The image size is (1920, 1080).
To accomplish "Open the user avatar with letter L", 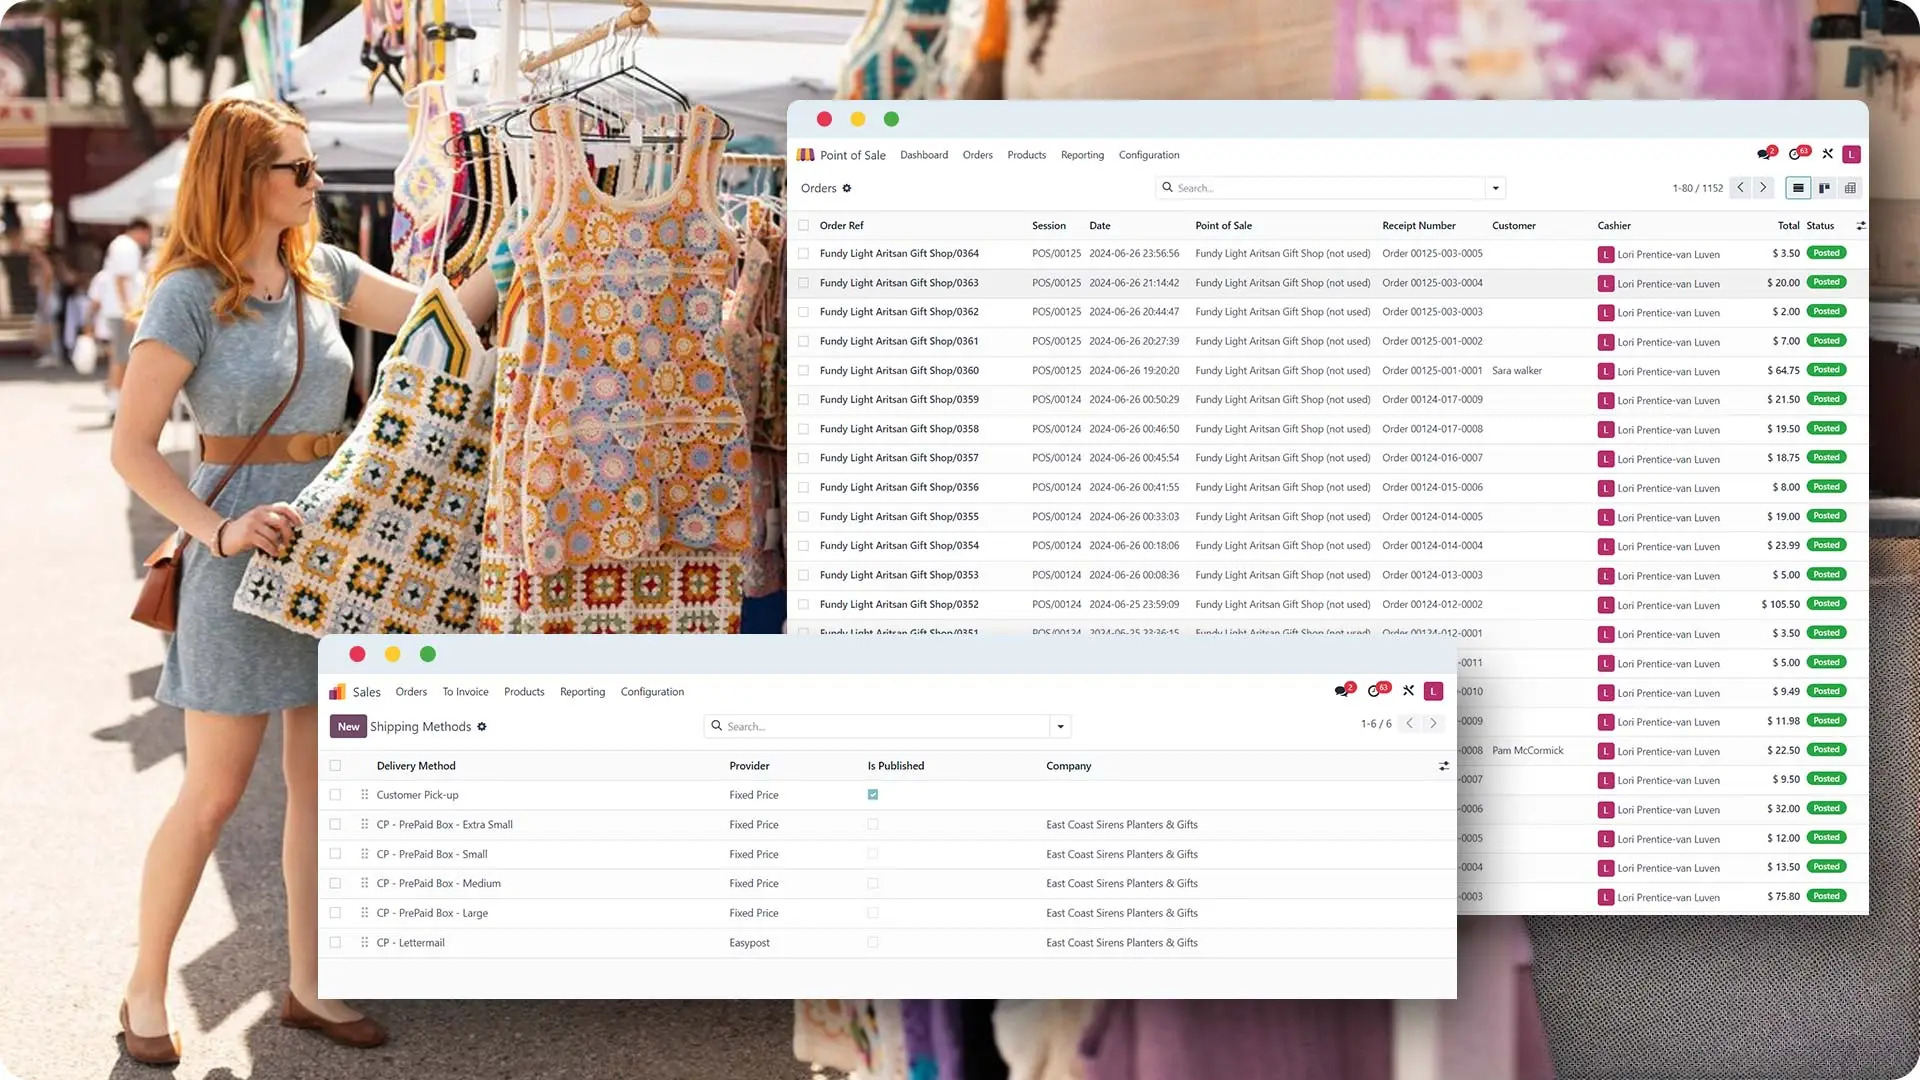I will point(1851,154).
